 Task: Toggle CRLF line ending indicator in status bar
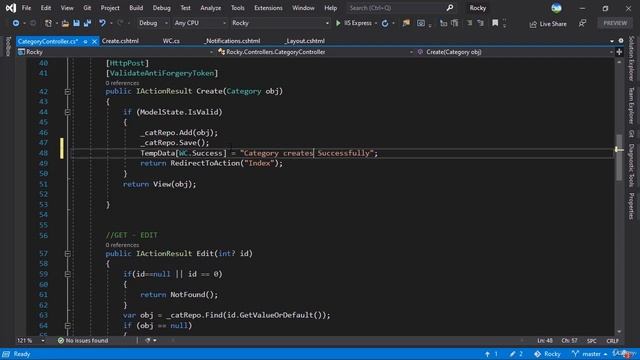click(612, 341)
